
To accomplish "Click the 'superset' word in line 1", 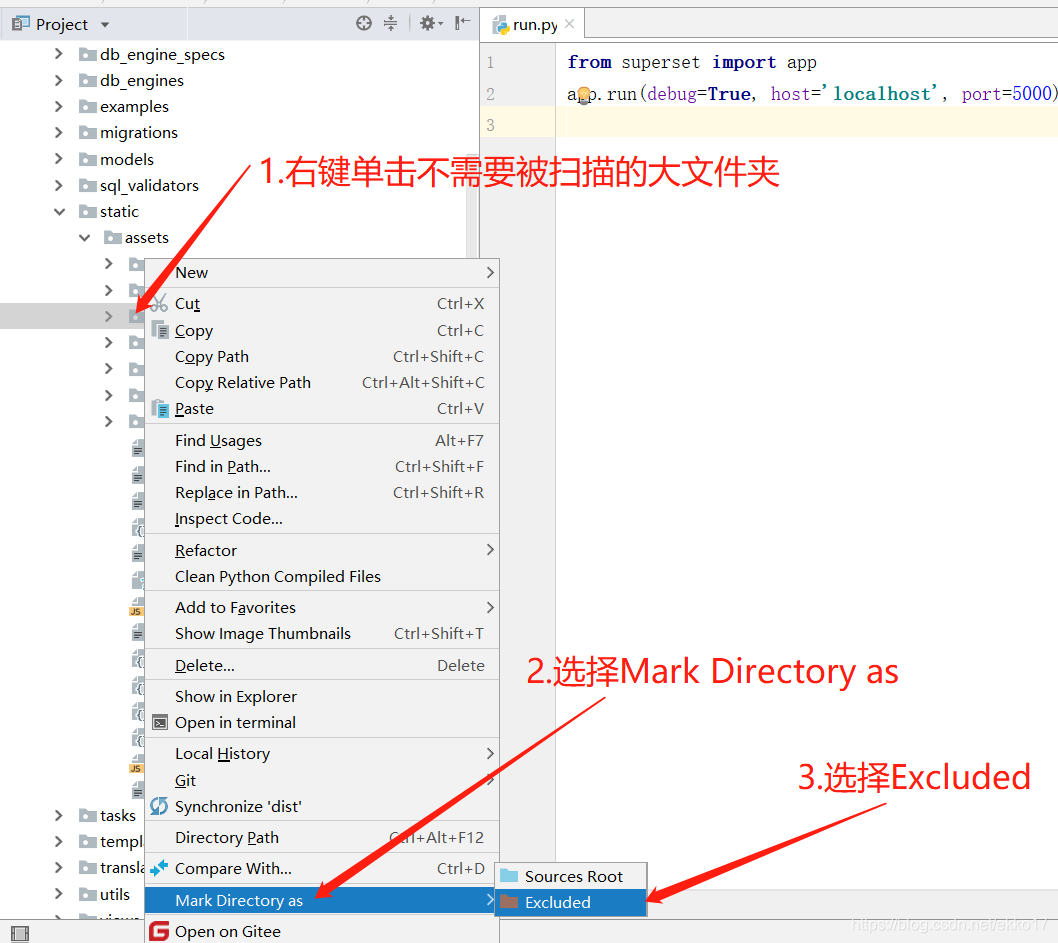I will pos(660,63).
